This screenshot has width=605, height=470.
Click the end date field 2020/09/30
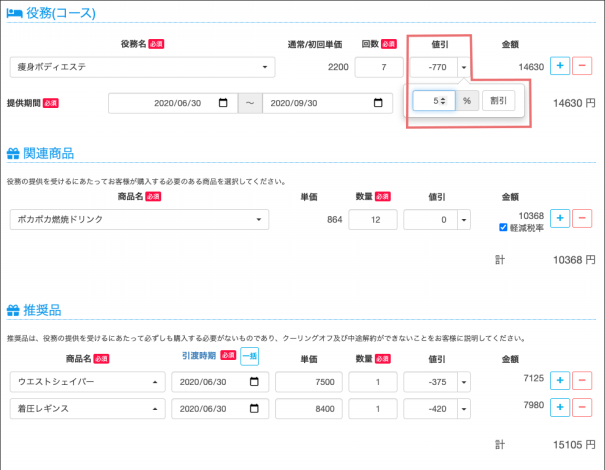pos(328,103)
